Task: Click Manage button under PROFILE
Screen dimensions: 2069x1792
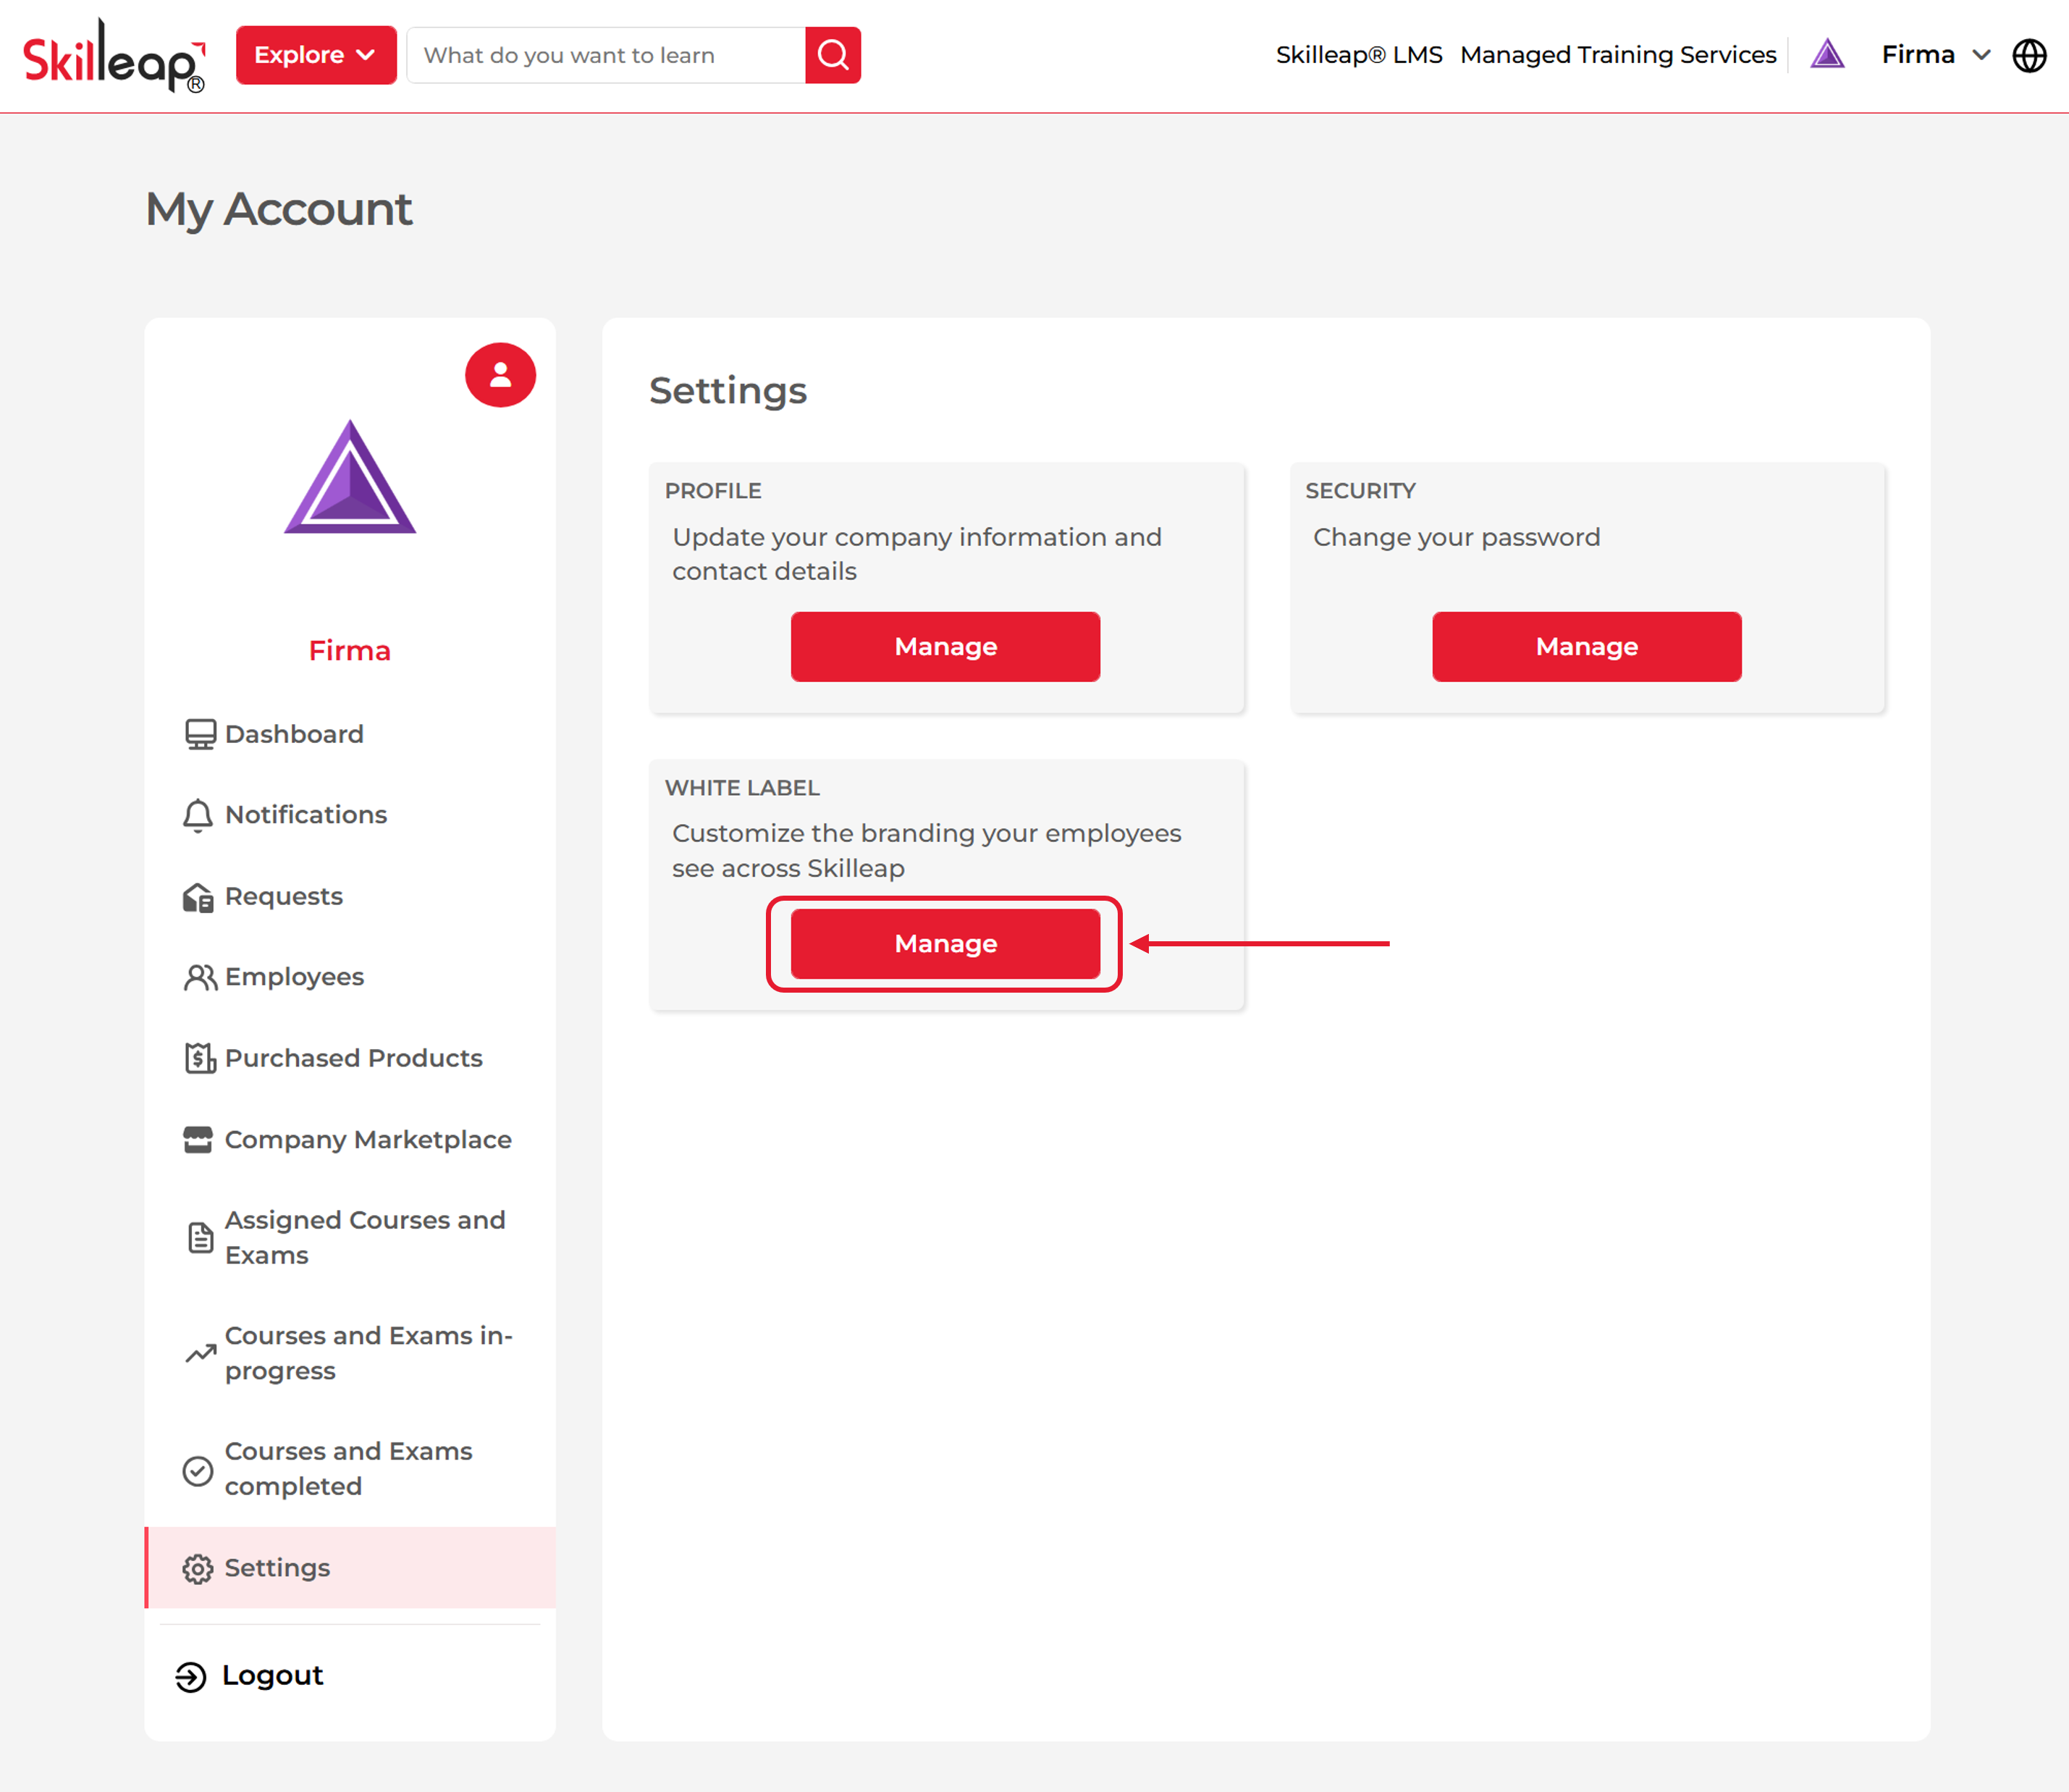Action: (945, 647)
